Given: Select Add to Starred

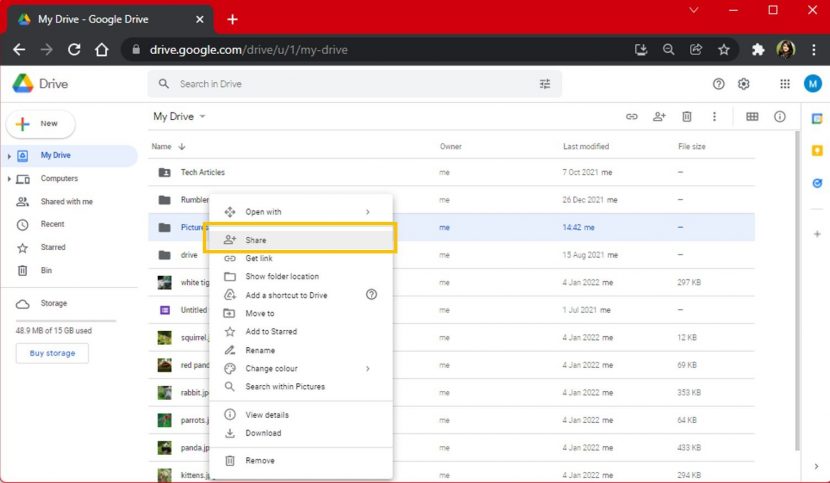Looking at the screenshot, I should tap(300, 332).
